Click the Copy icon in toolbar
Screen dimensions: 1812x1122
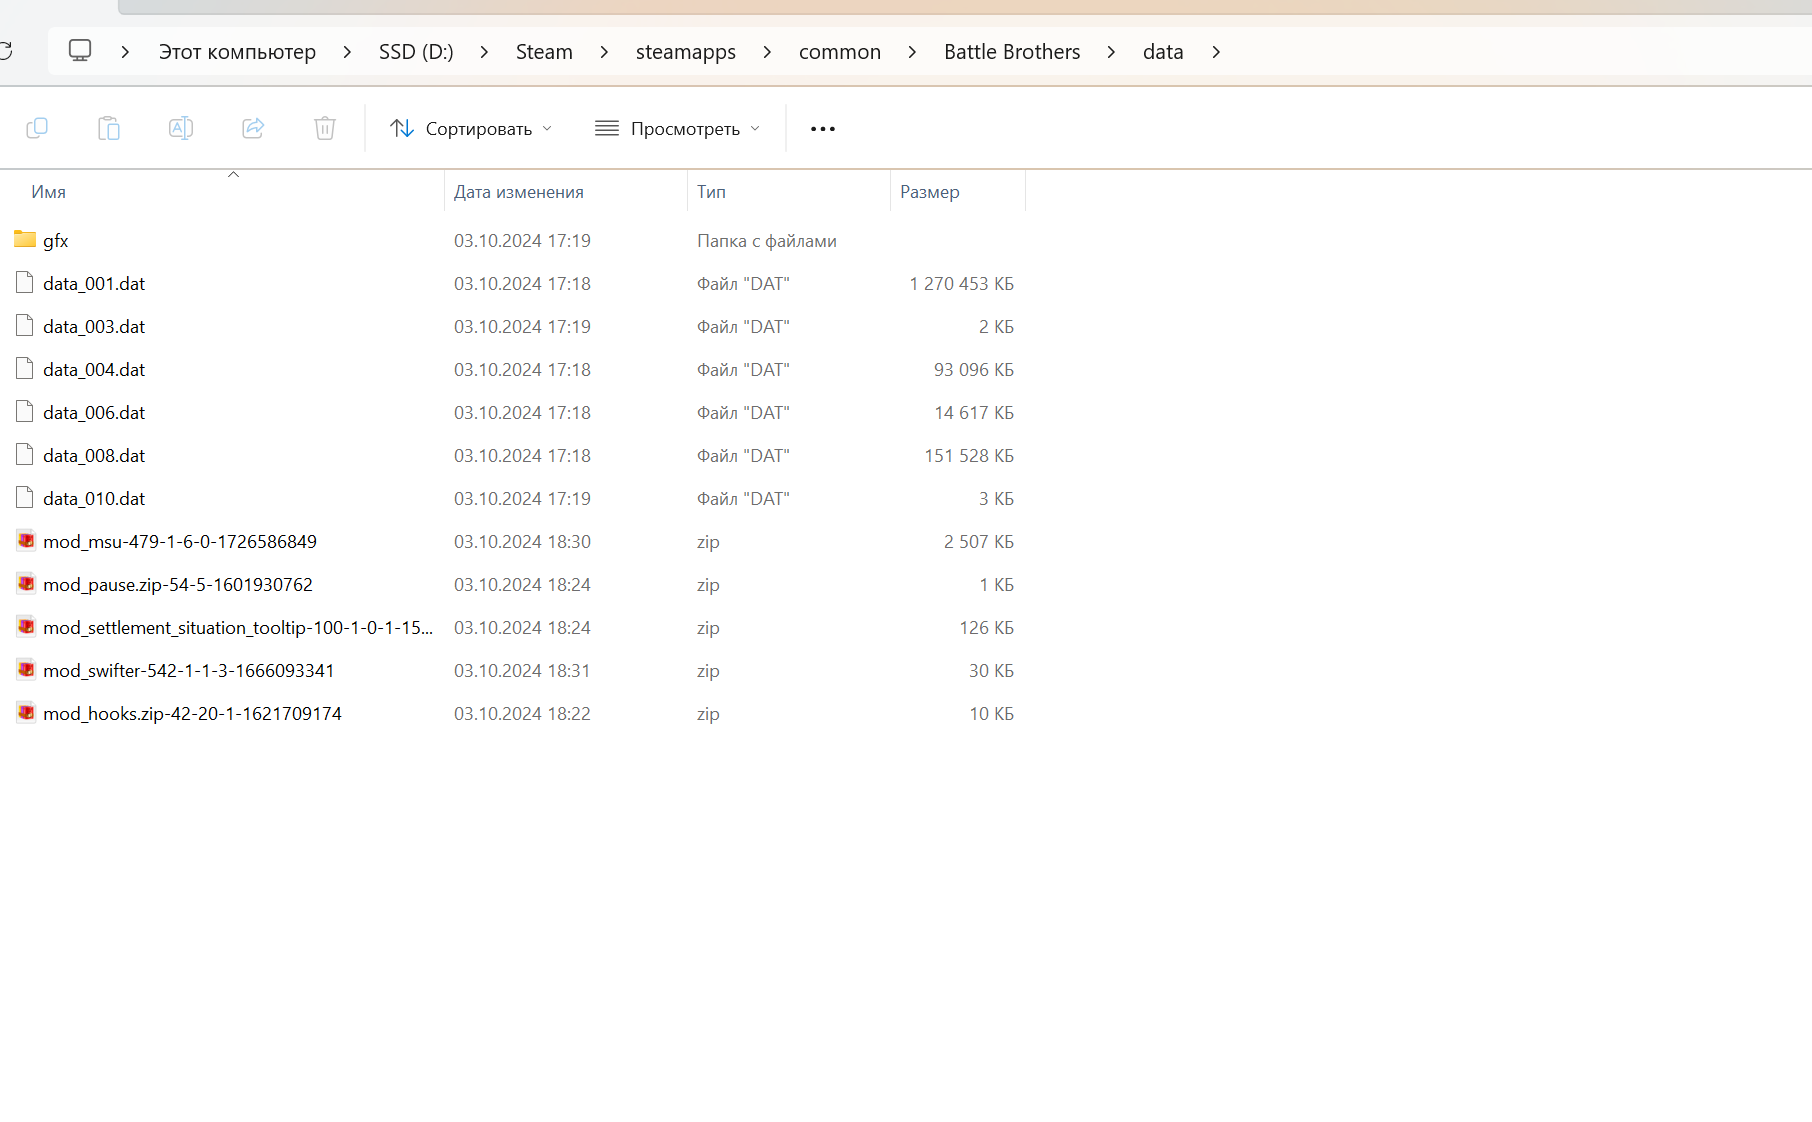coord(37,128)
